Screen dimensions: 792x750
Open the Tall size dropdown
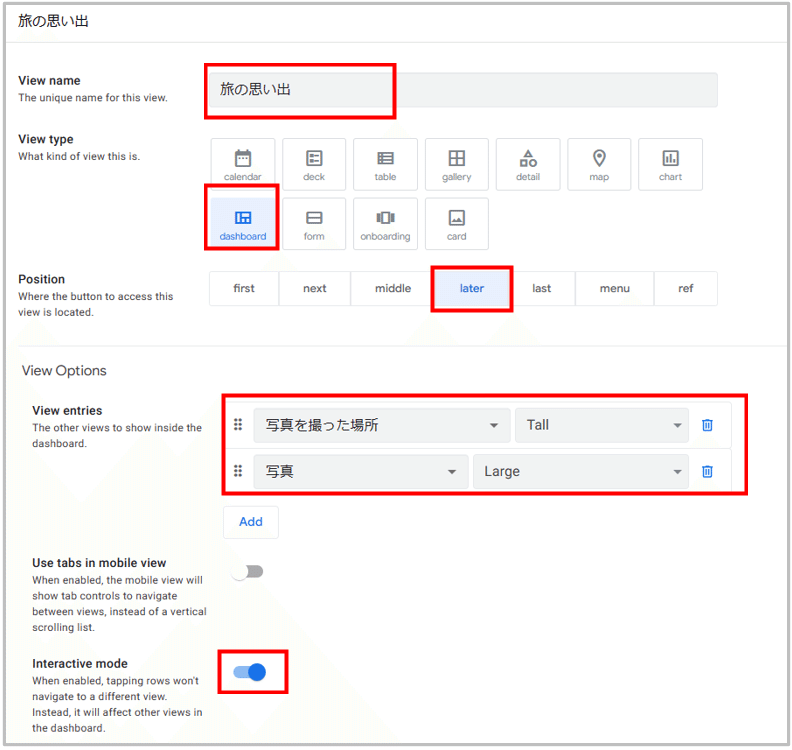click(x=602, y=425)
